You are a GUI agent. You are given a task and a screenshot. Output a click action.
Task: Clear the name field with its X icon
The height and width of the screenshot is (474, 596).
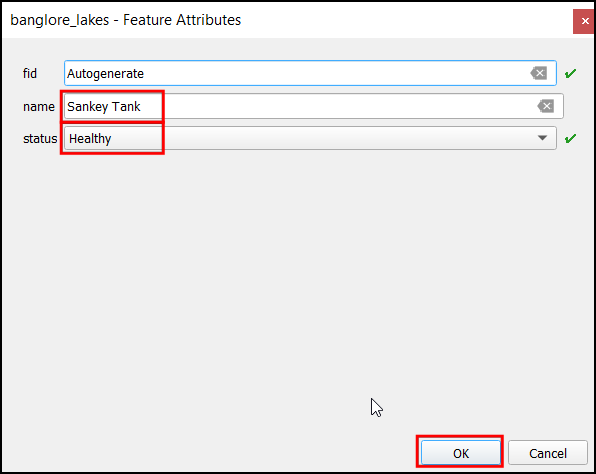tap(545, 106)
